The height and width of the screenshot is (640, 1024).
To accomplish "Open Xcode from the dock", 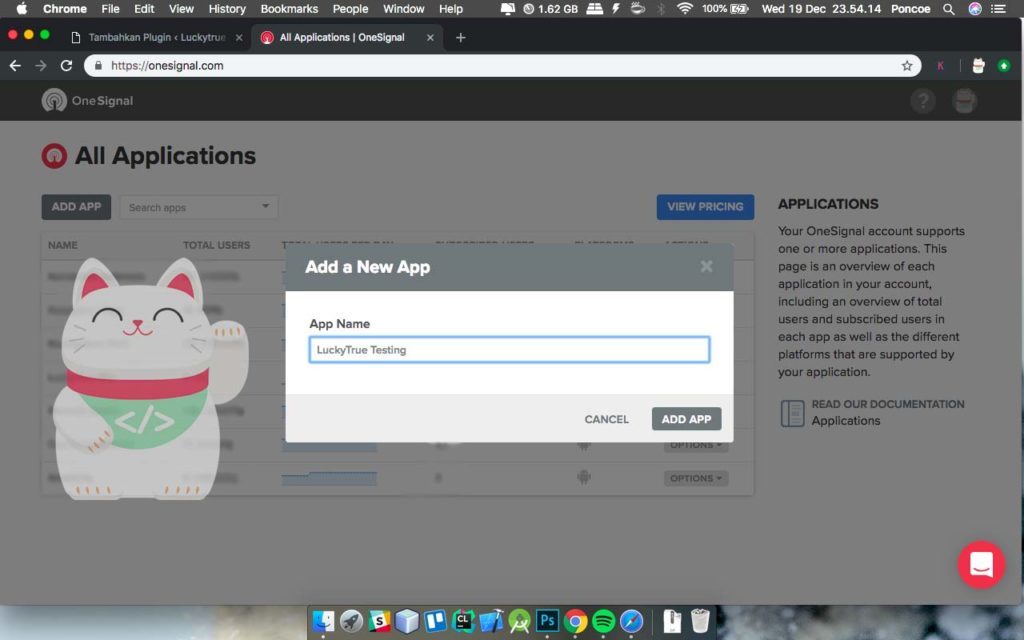I will [x=492, y=621].
